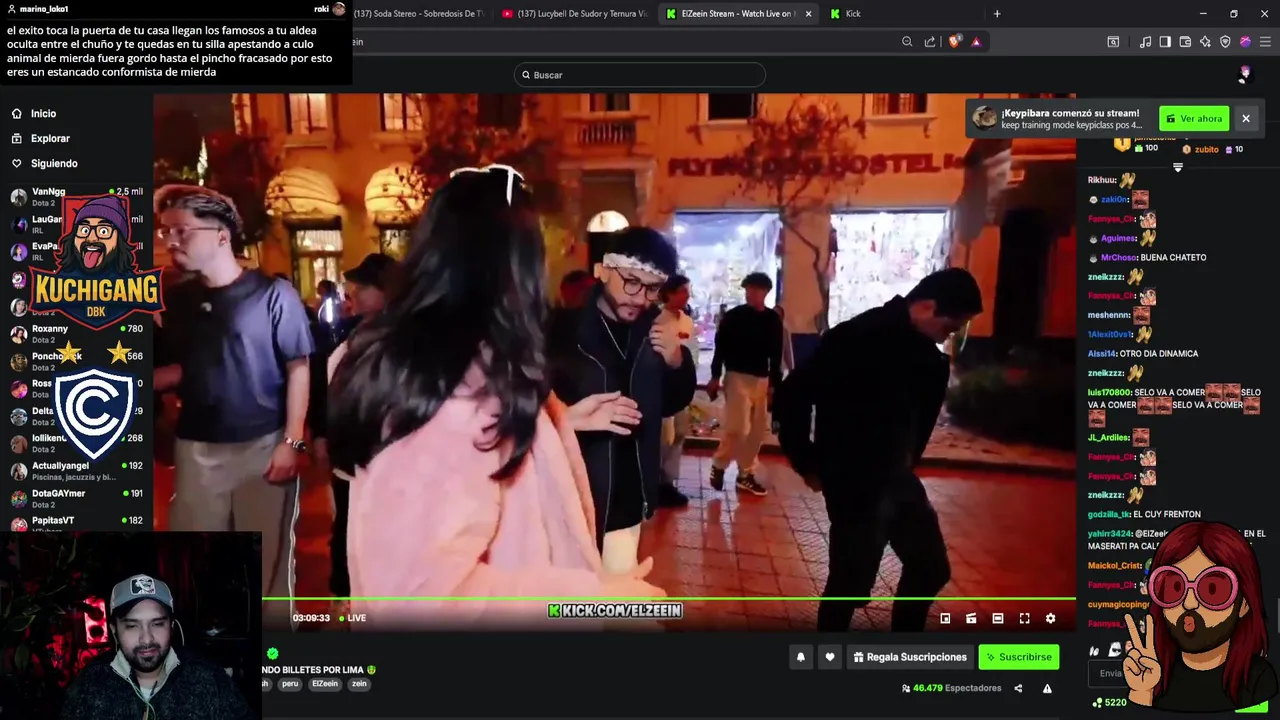The width and height of the screenshot is (1280, 720).
Task: Select the ElZeein stream tag
Action: point(325,684)
